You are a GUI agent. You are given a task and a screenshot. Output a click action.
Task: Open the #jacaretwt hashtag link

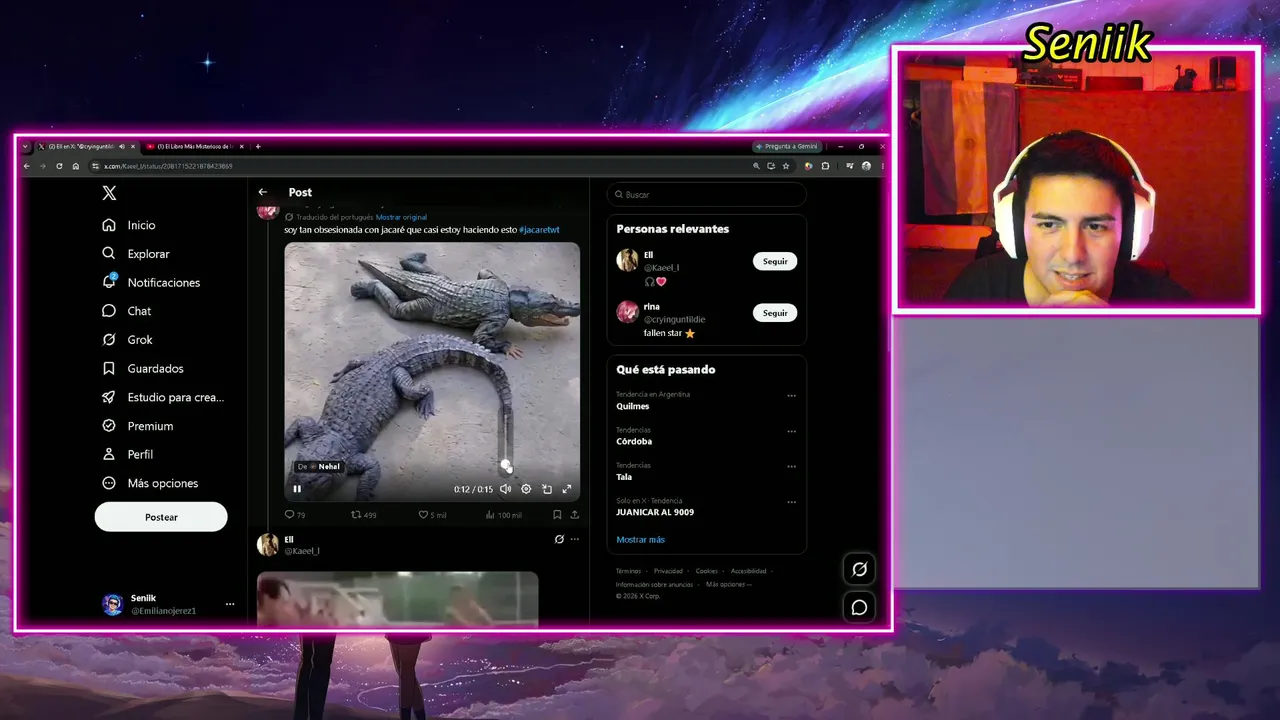pos(539,230)
